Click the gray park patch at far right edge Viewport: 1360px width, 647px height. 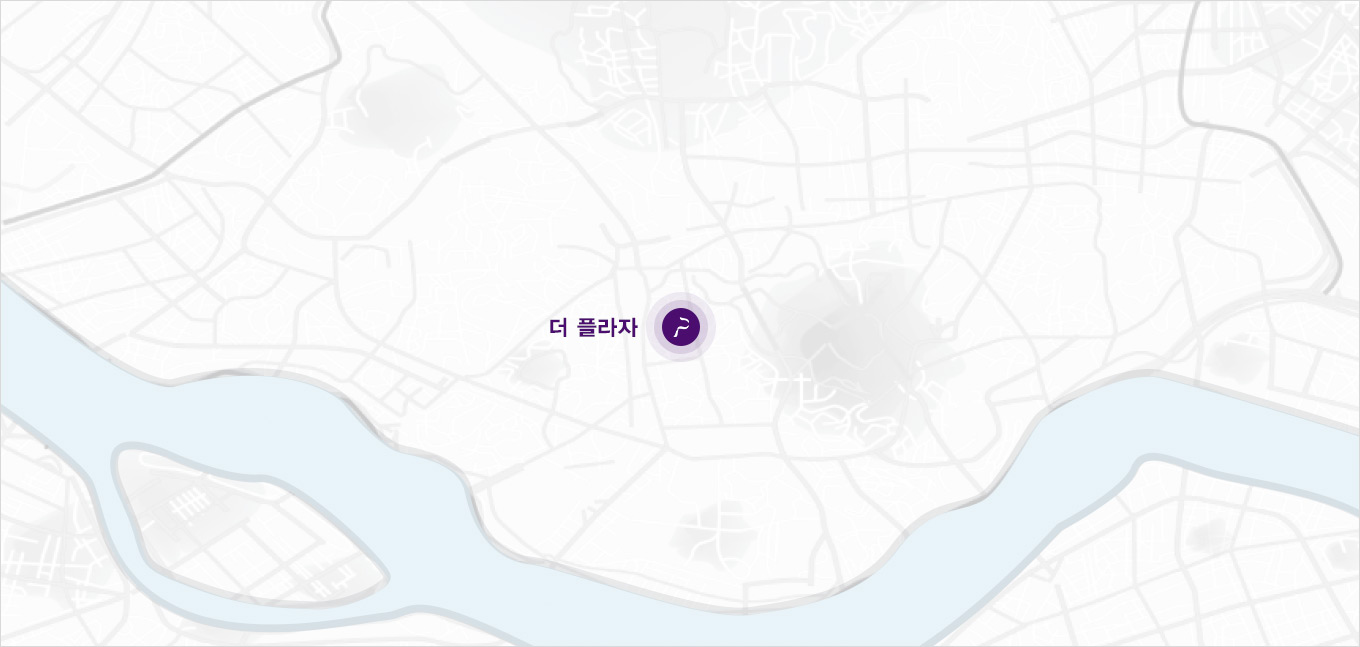click(1232, 357)
